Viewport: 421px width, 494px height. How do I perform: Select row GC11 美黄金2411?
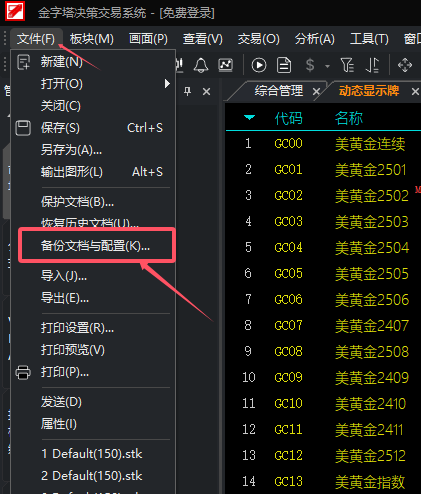tap(323, 430)
